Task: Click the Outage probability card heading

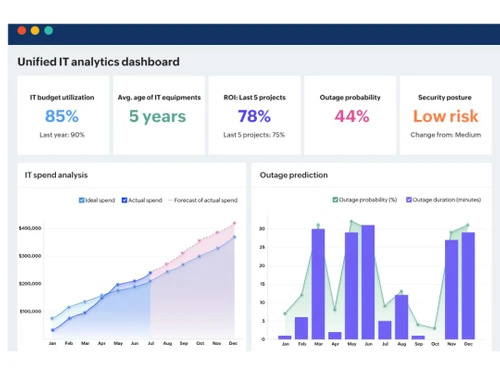Action: point(350,97)
